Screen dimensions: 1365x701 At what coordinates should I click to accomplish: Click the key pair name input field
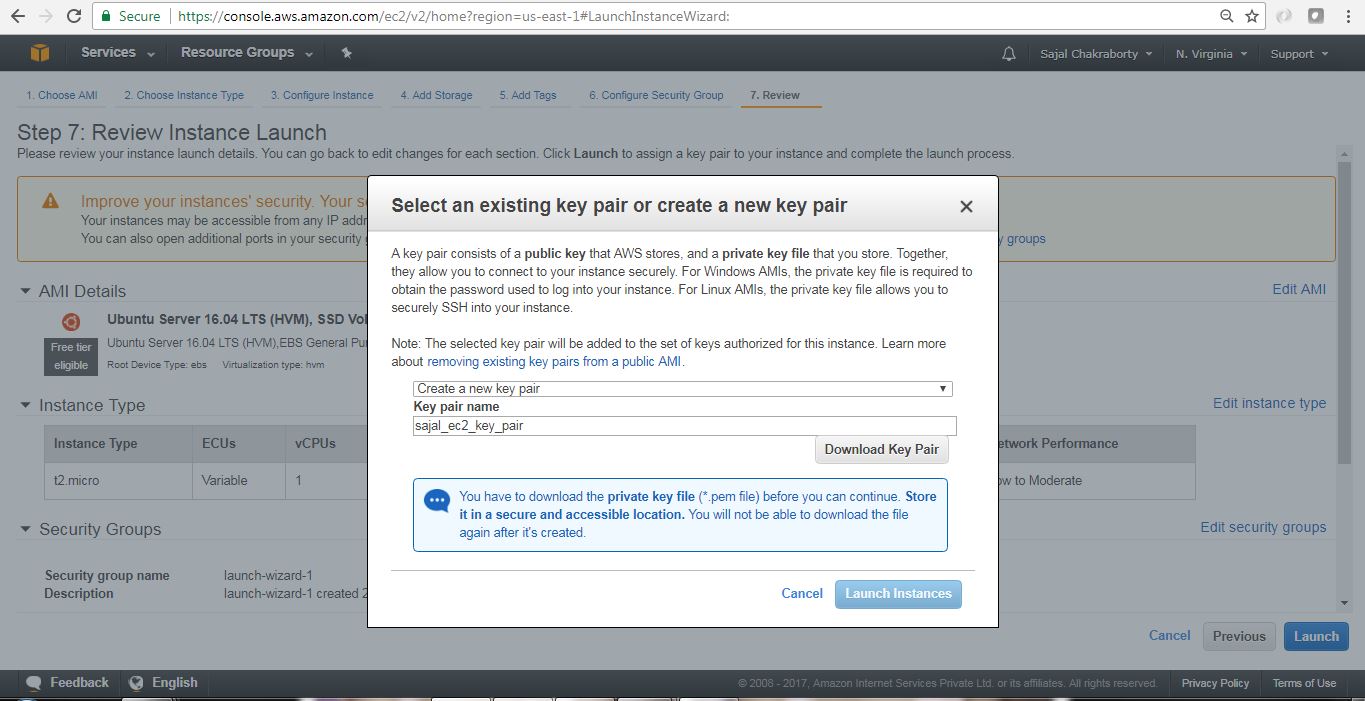click(683, 425)
